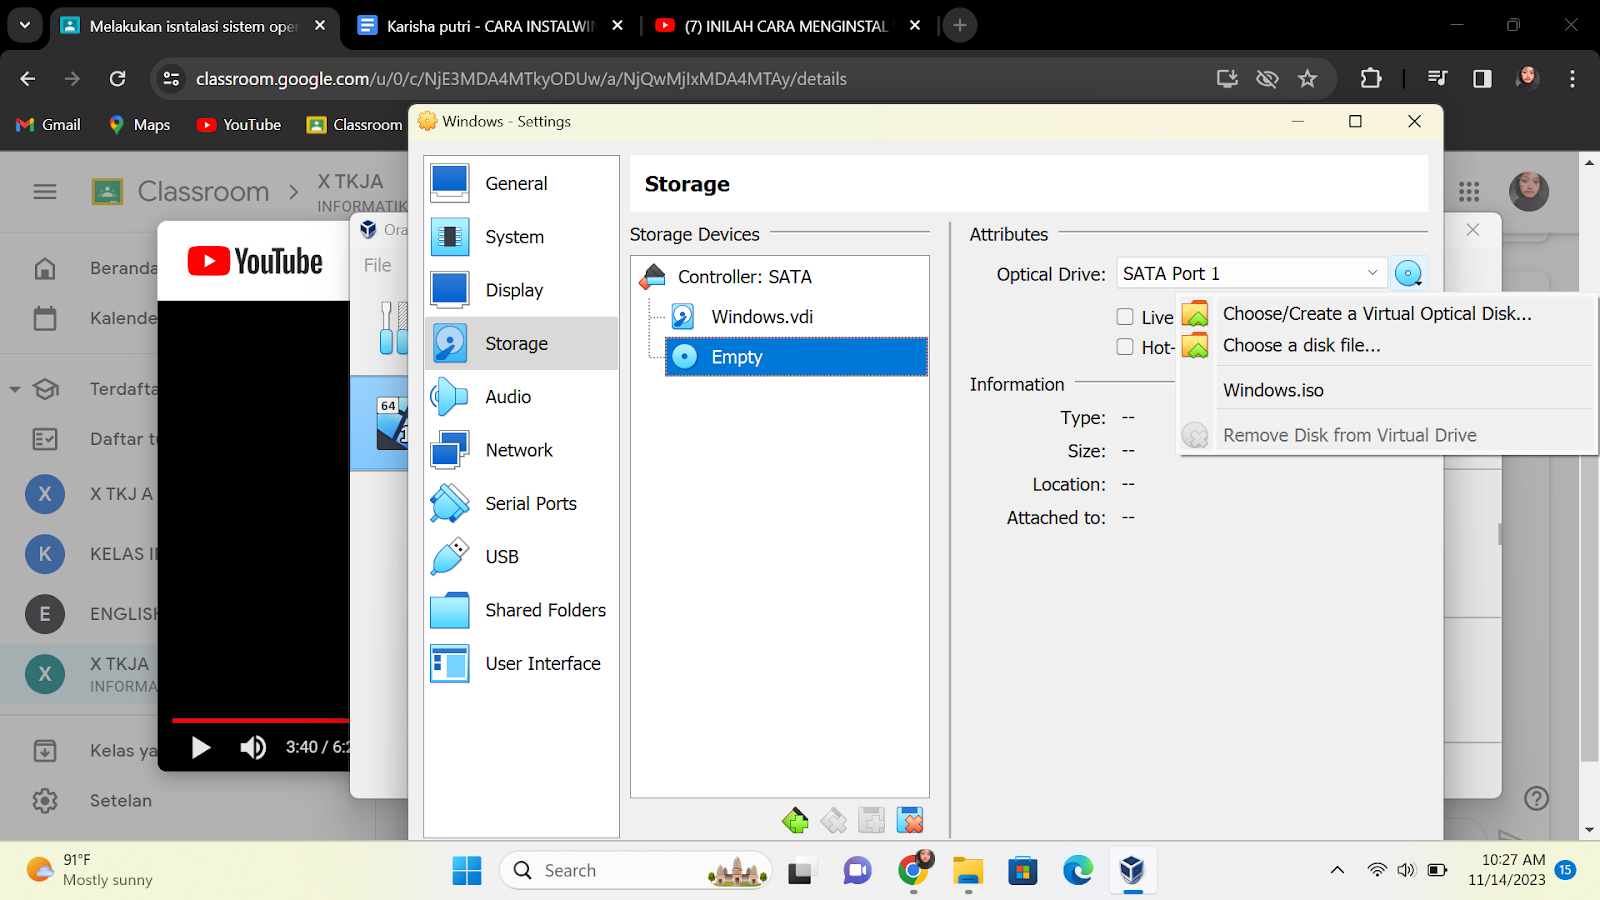Click the address bar URL
The width and height of the screenshot is (1600, 900).
[x=521, y=78]
